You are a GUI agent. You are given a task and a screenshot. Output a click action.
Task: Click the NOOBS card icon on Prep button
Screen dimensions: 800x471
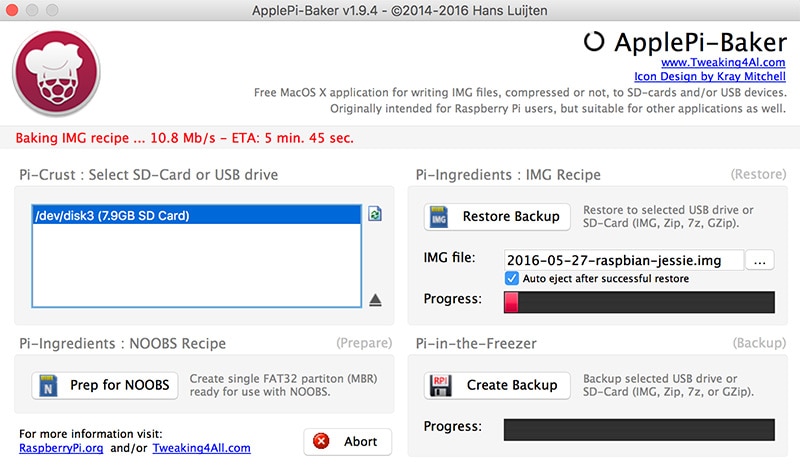point(48,385)
